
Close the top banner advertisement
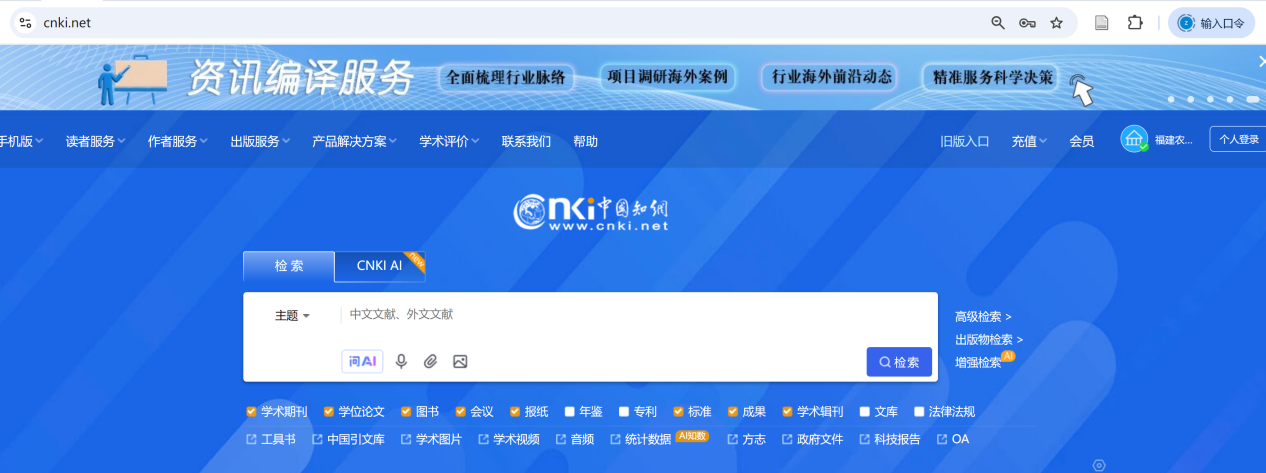1261,62
